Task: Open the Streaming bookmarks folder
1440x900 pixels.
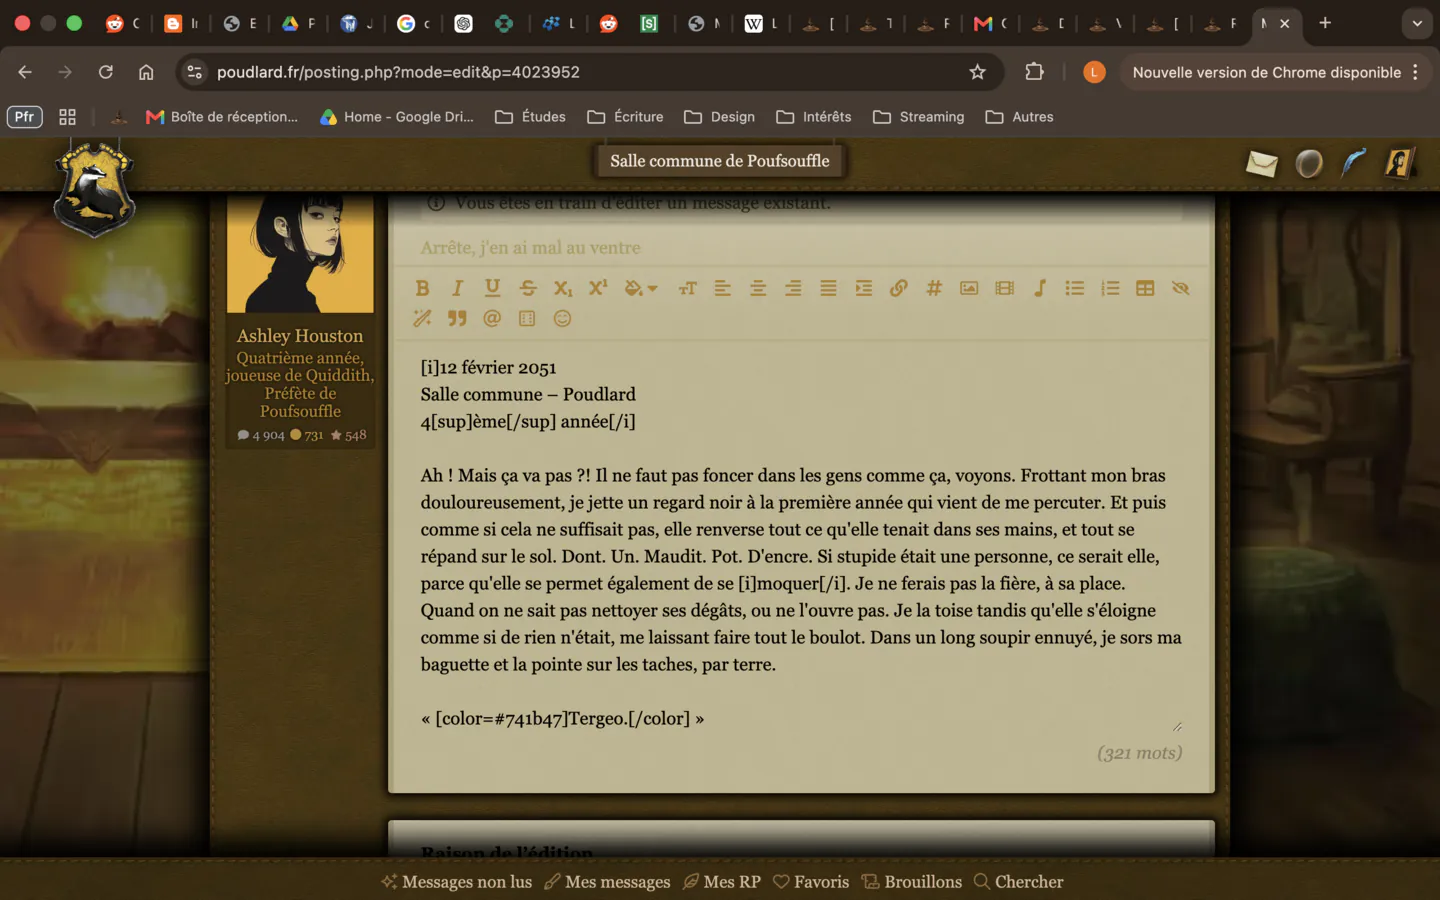Action: click(918, 117)
